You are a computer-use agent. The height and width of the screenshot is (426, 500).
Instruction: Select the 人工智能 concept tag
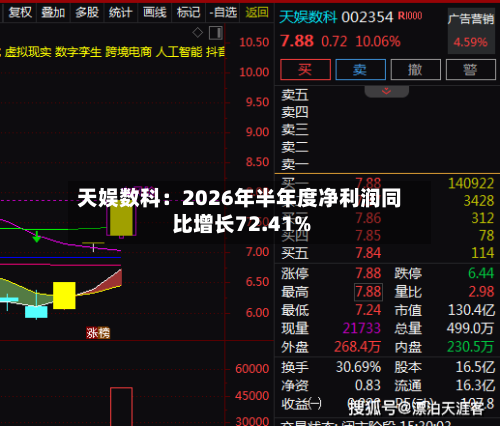(x=179, y=52)
